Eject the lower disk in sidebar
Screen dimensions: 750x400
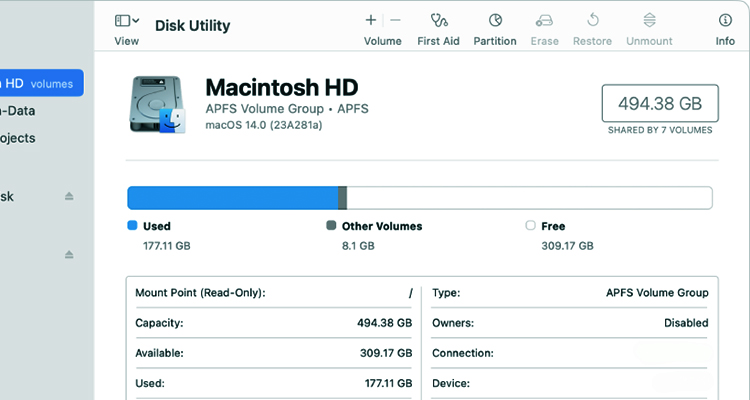tap(69, 255)
